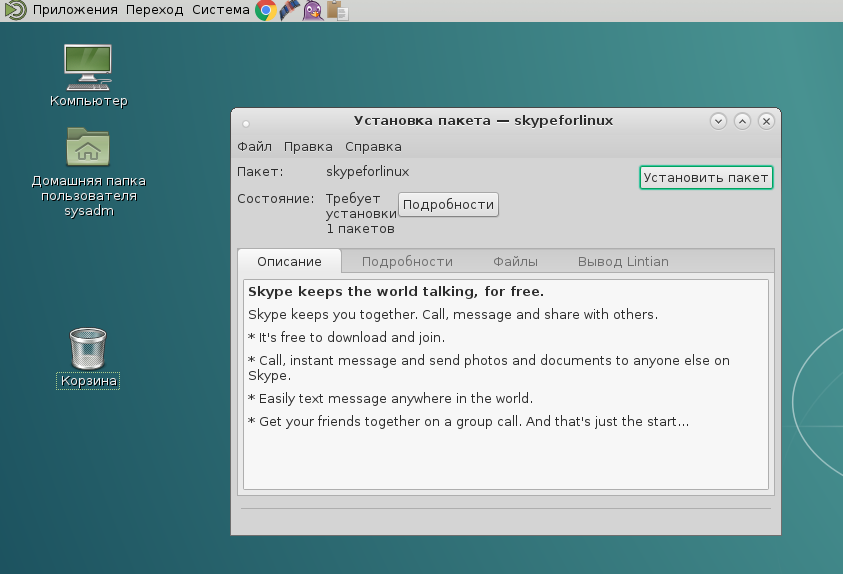Switch to the Подробности tab
The height and width of the screenshot is (574, 843).
[407, 262]
